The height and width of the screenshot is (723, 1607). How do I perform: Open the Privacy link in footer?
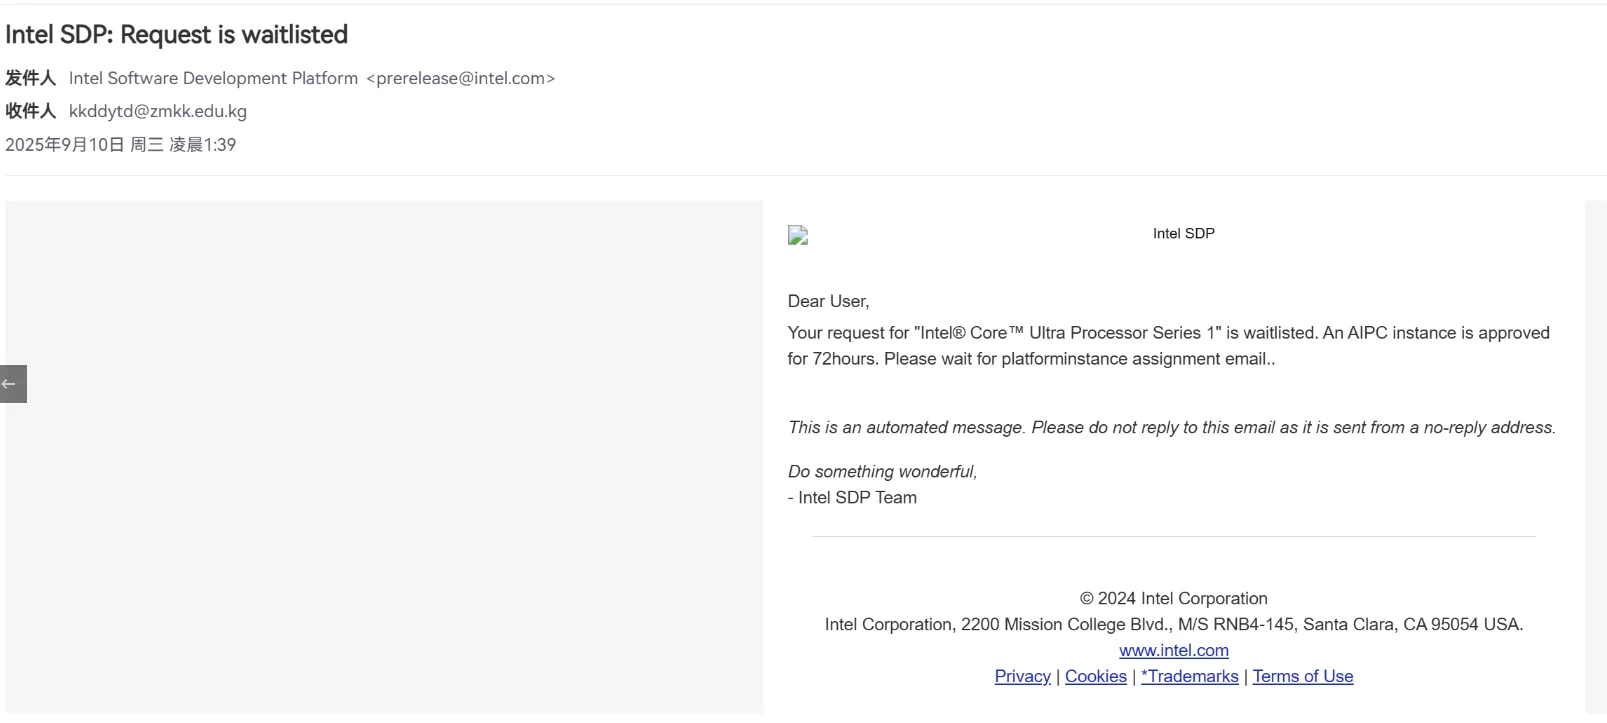1022,676
